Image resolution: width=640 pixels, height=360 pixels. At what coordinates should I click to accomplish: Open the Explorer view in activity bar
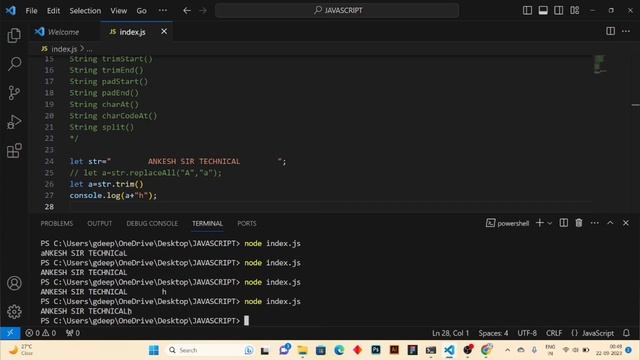click(14, 35)
